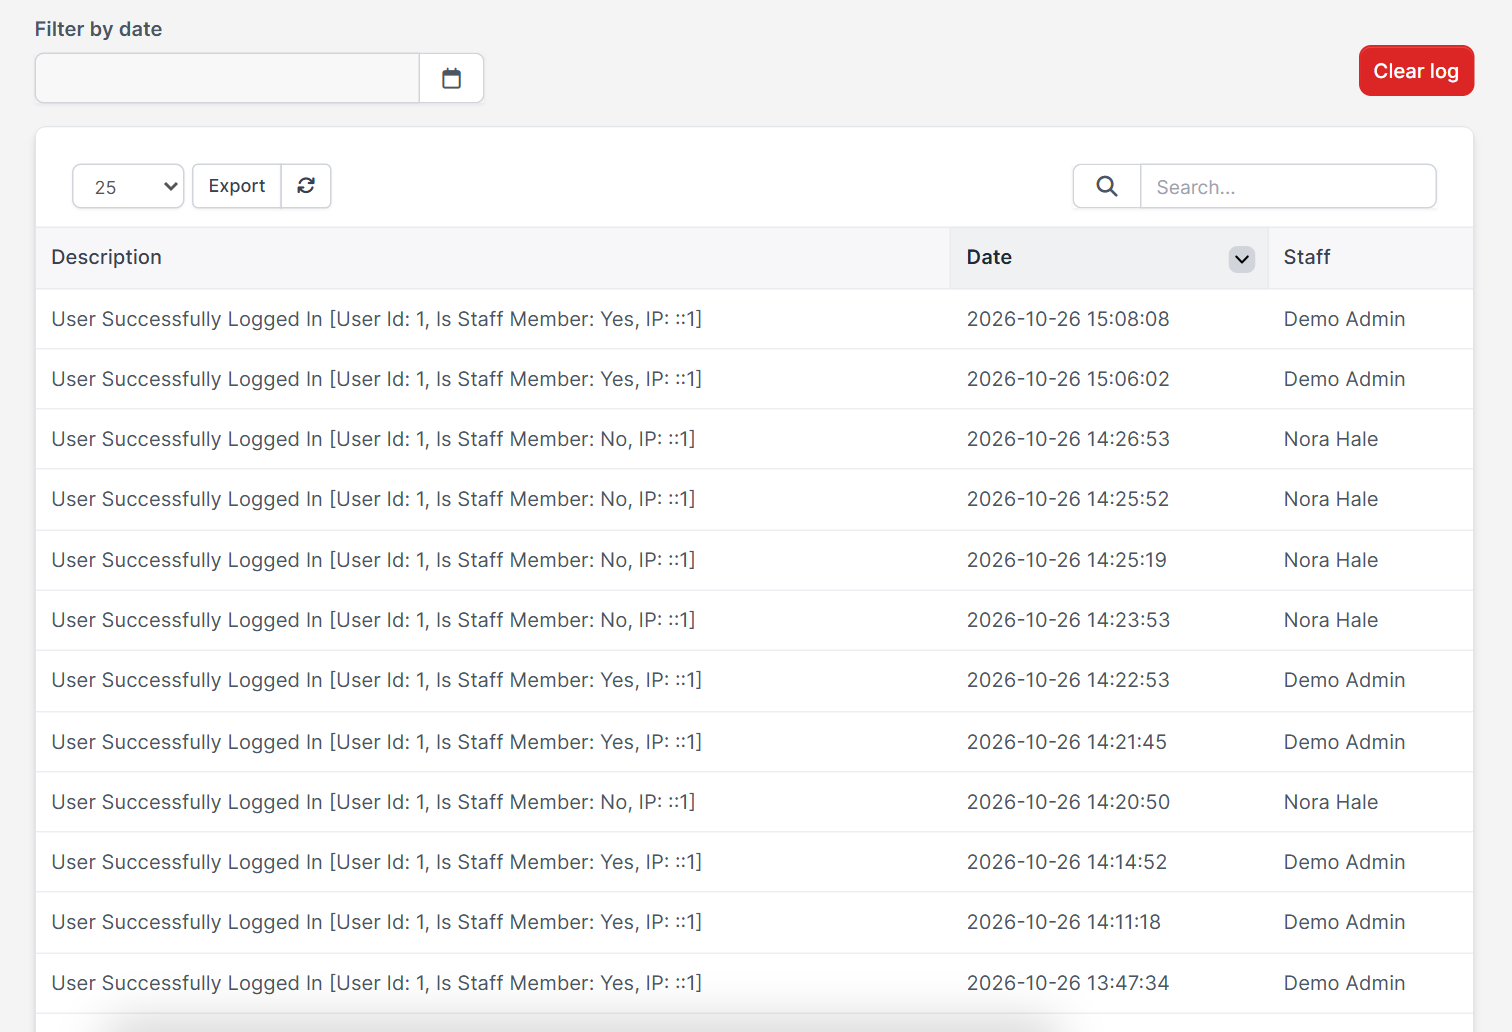1512x1032 pixels.
Task: Click description of the 15:06:02 log entry
Action: point(377,379)
